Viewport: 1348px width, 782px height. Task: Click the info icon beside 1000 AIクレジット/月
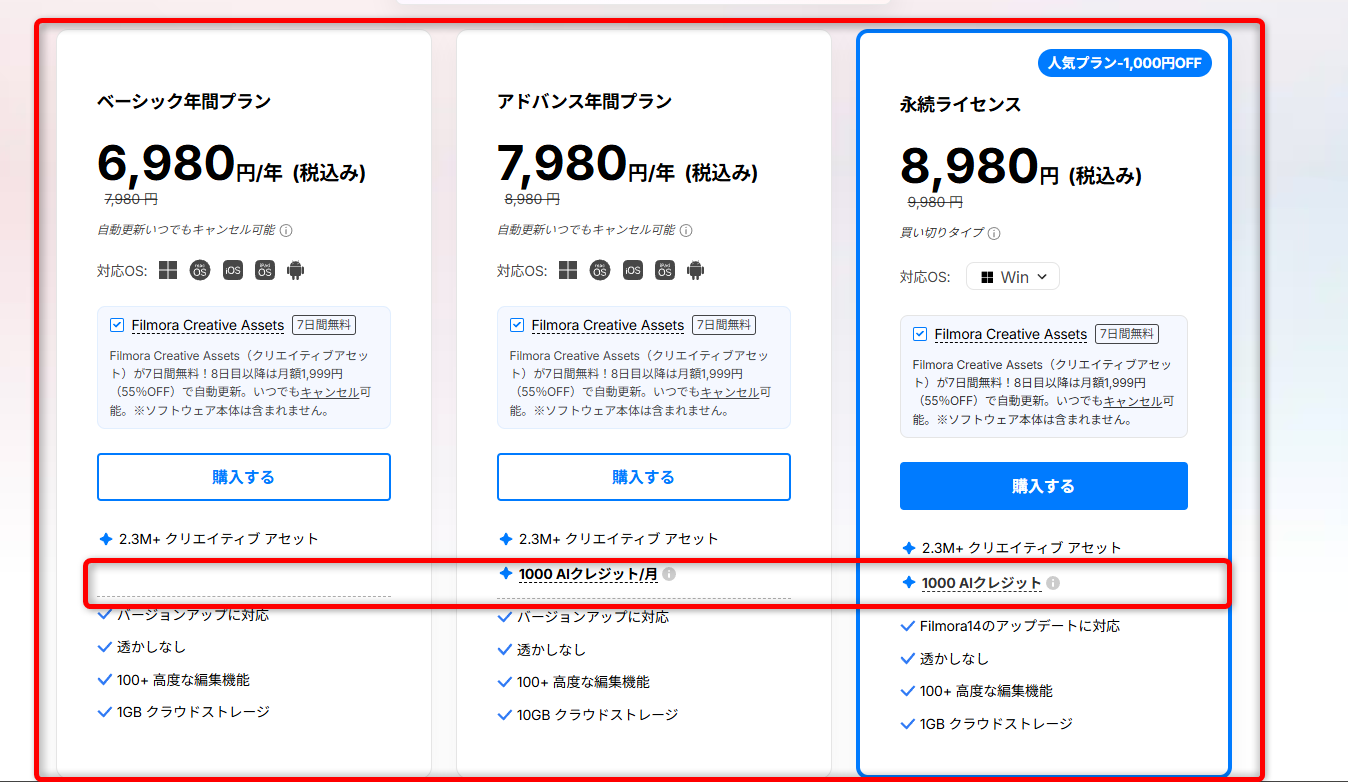[x=669, y=574]
